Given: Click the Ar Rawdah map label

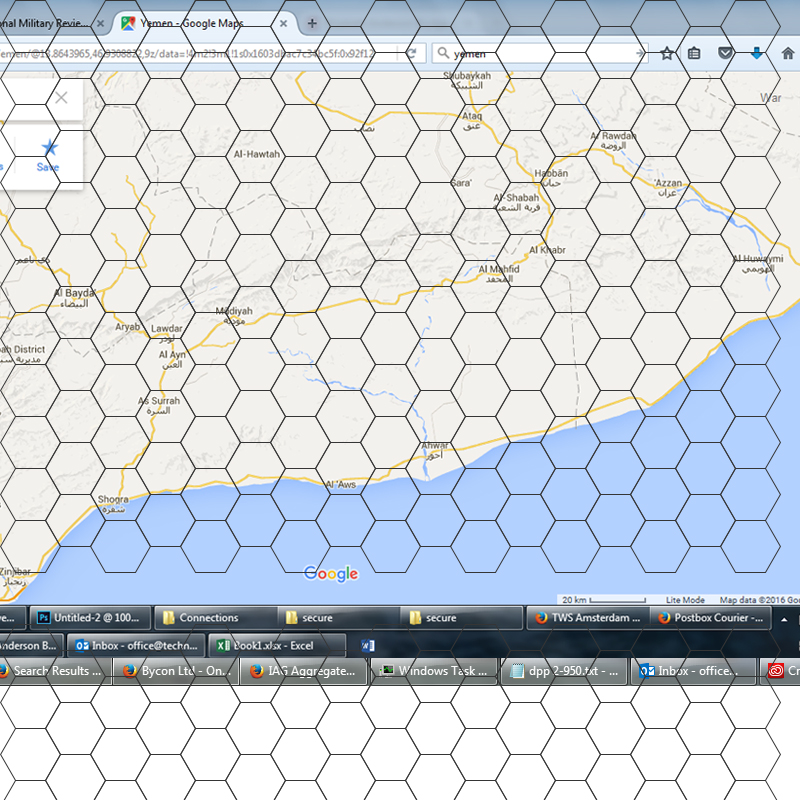Looking at the screenshot, I should tap(613, 140).
